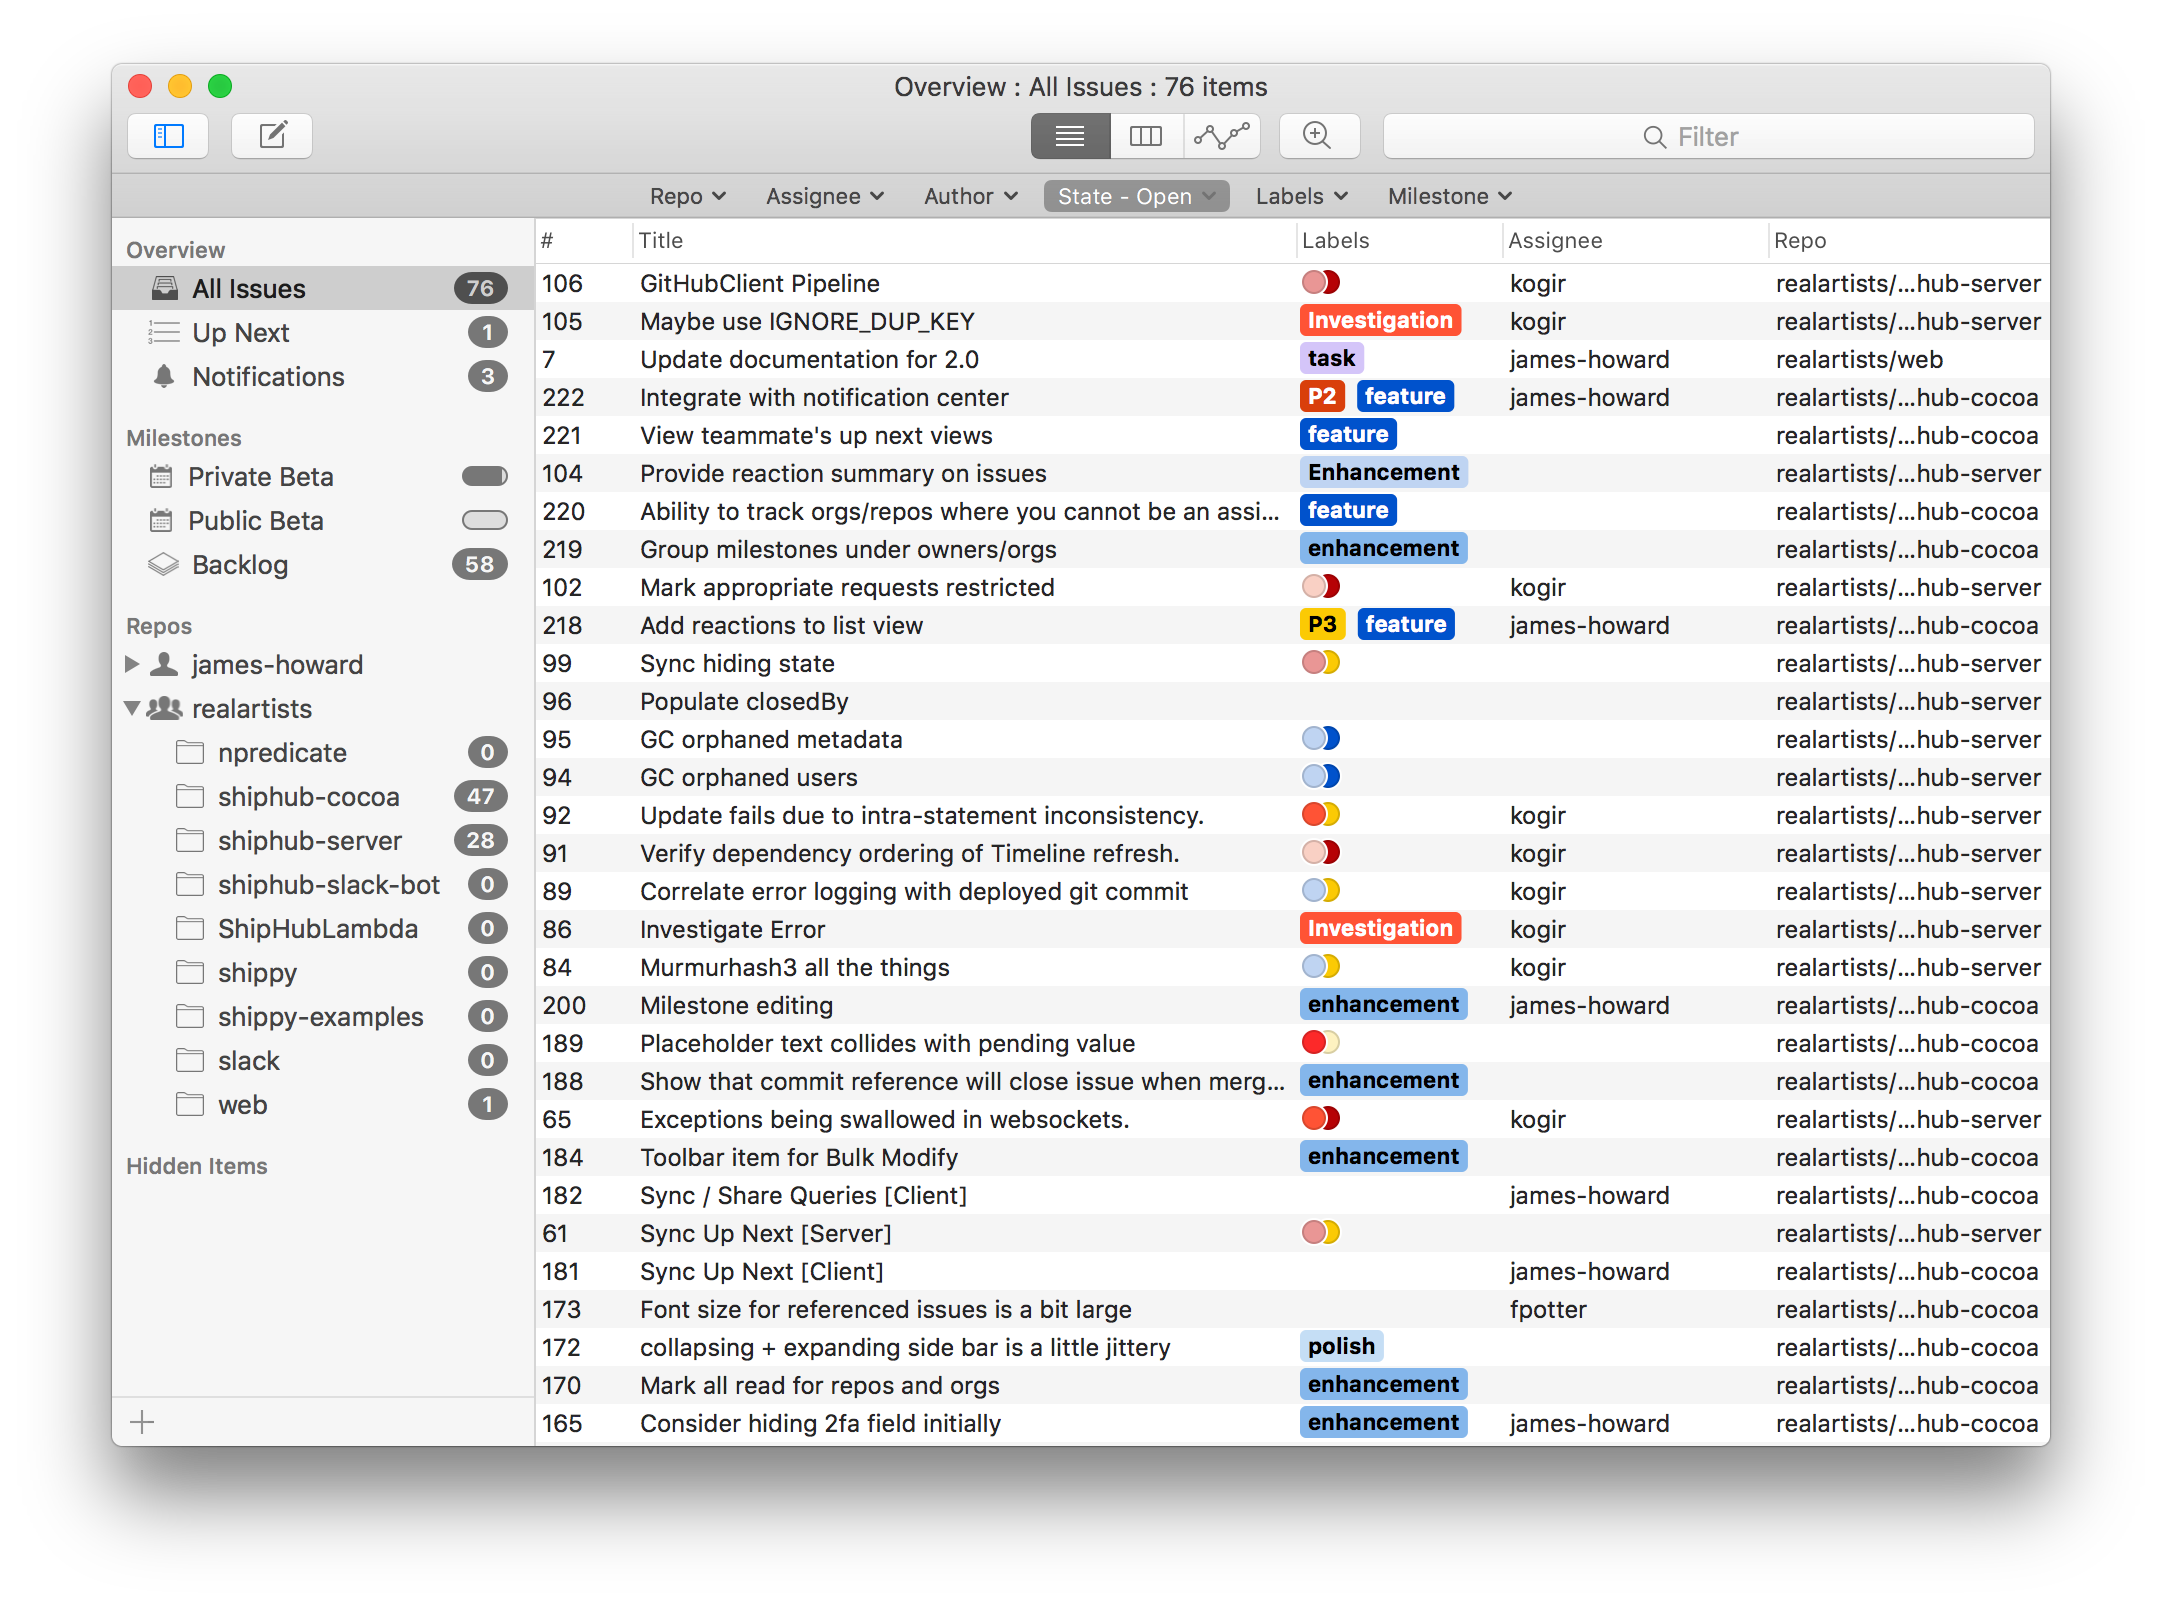Screen dimensions: 2162x1606
Task: Click the Hidden Items section header
Action: click(197, 1166)
